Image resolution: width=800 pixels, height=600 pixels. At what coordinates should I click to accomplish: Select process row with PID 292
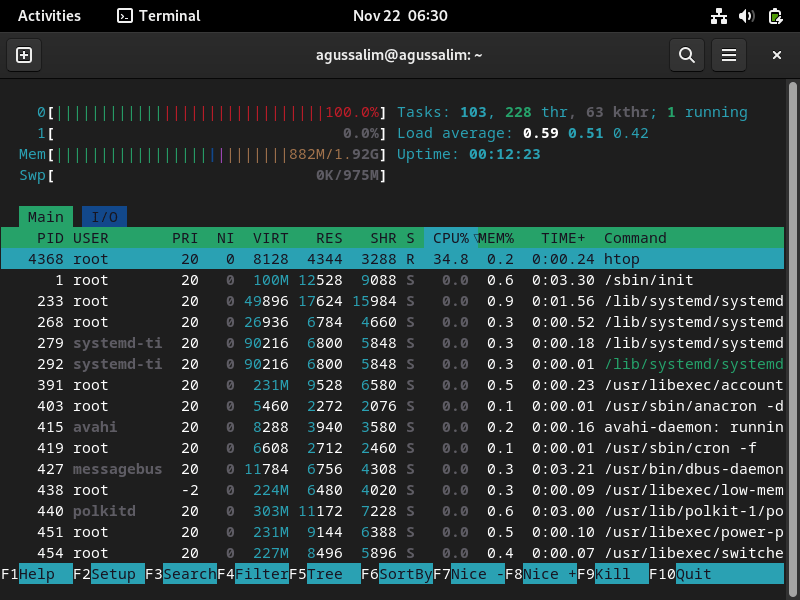[392, 364]
